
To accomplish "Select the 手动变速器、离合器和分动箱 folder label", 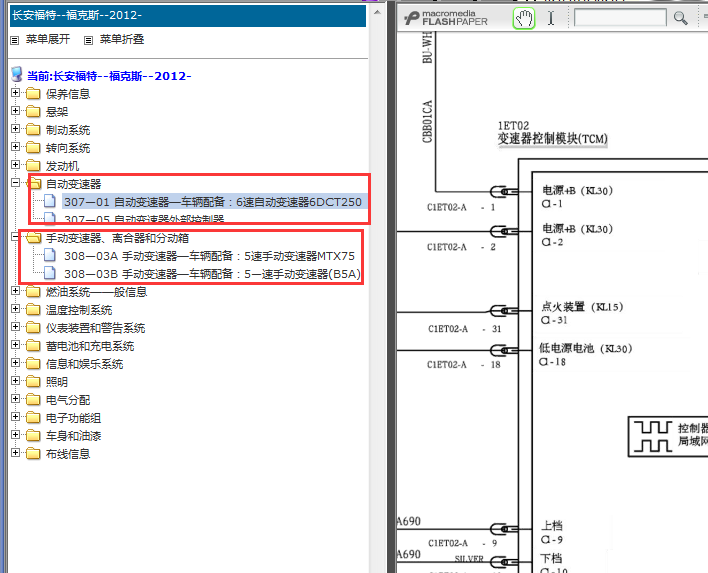I will click(117, 238).
